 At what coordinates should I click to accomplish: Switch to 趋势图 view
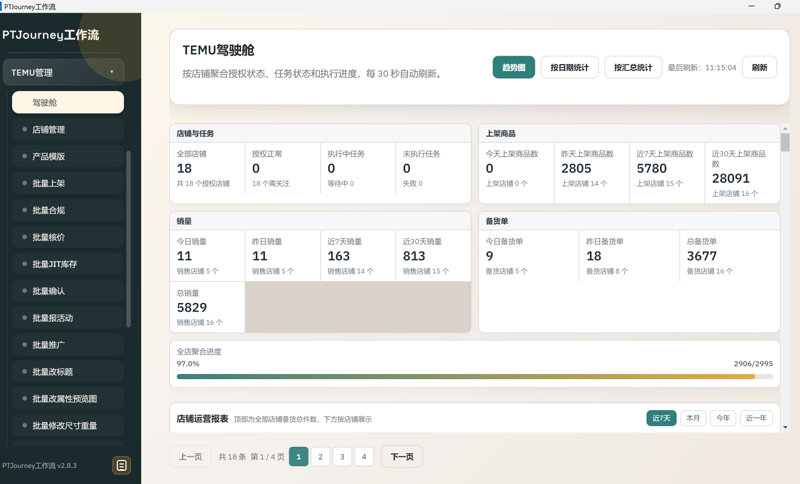point(514,67)
